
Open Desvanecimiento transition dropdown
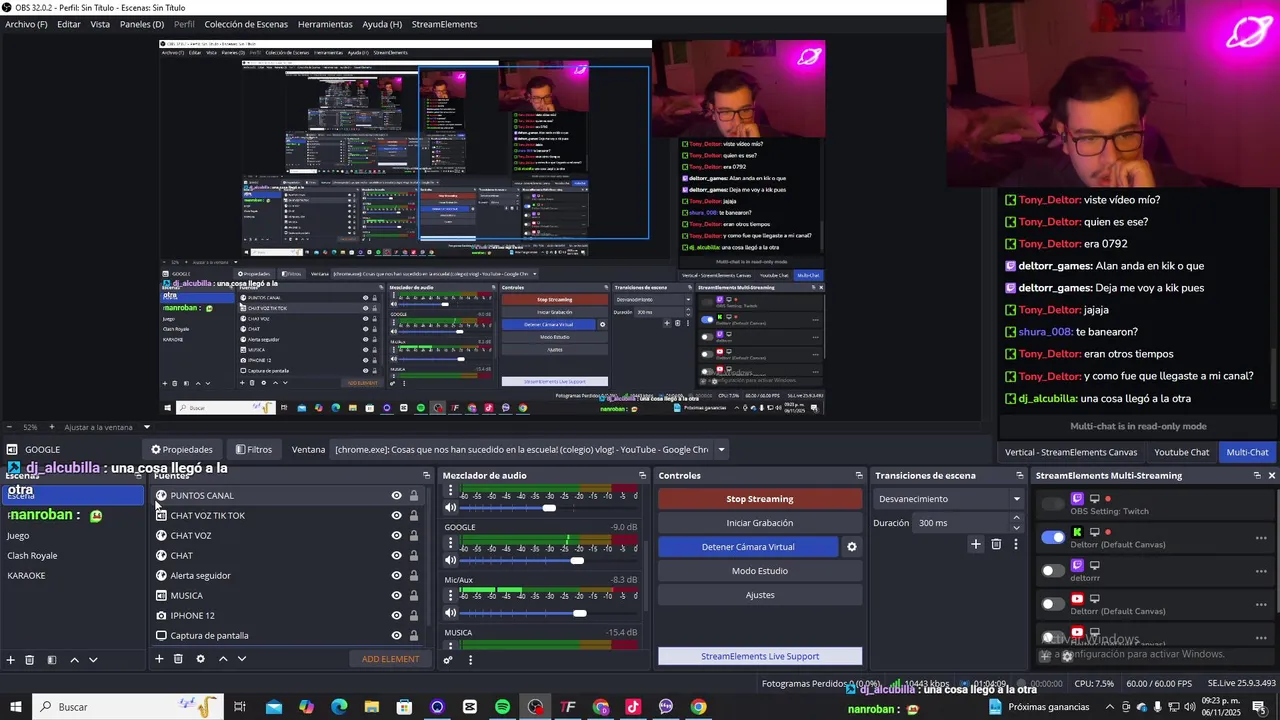coord(948,499)
